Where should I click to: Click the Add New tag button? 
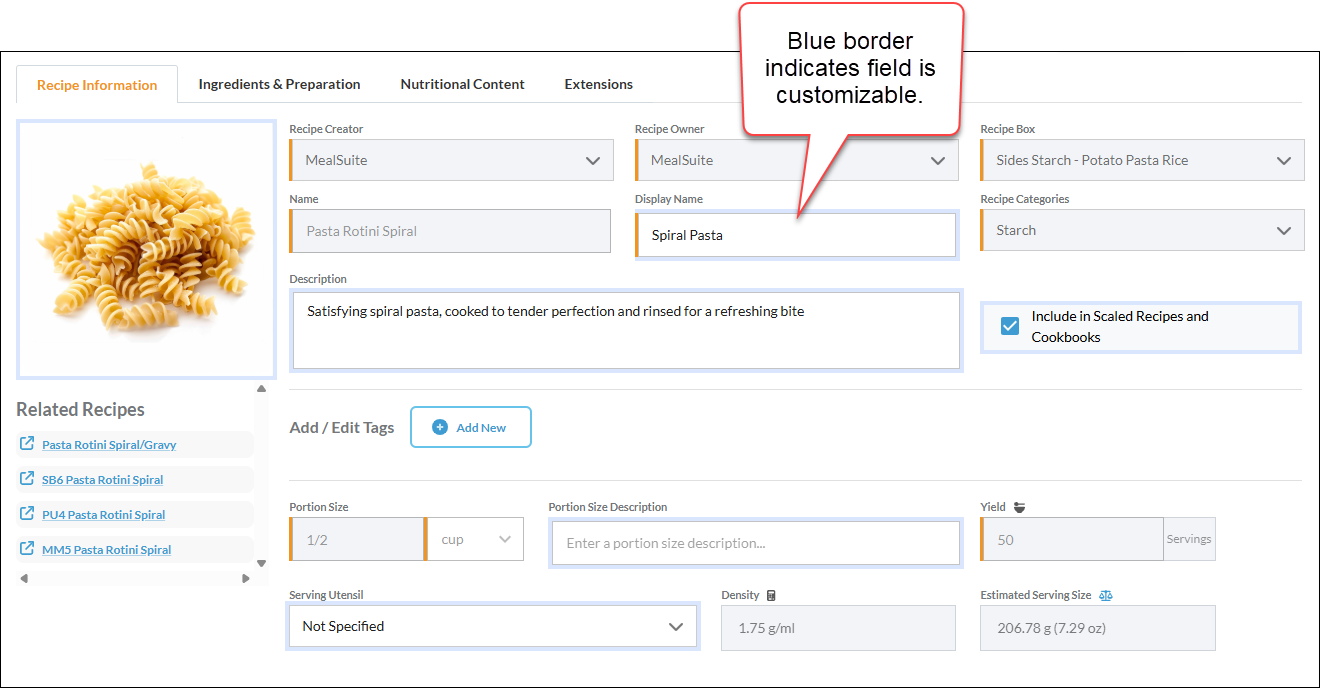471,427
